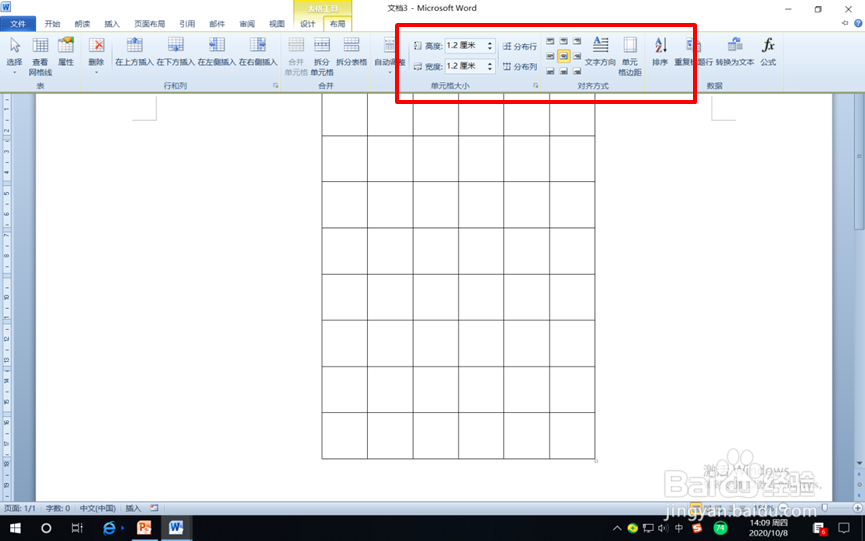The image size is (865, 541).
Task: Click 分布列 distribute columns
Action: (x=520, y=67)
